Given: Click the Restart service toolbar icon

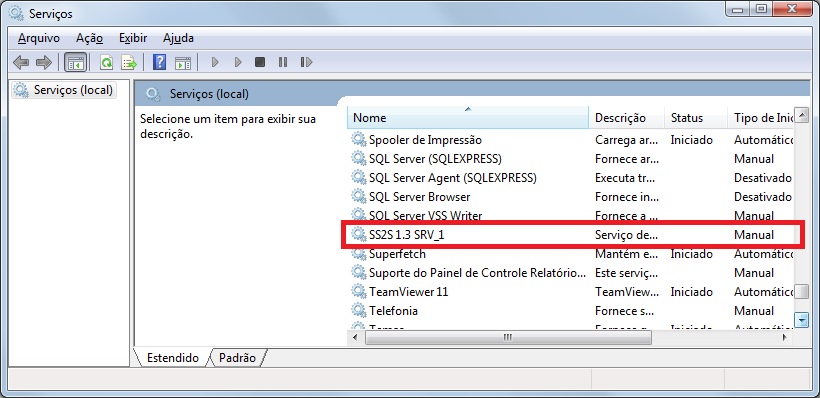Looking at the screenshot, I should (x=306, y=63).
